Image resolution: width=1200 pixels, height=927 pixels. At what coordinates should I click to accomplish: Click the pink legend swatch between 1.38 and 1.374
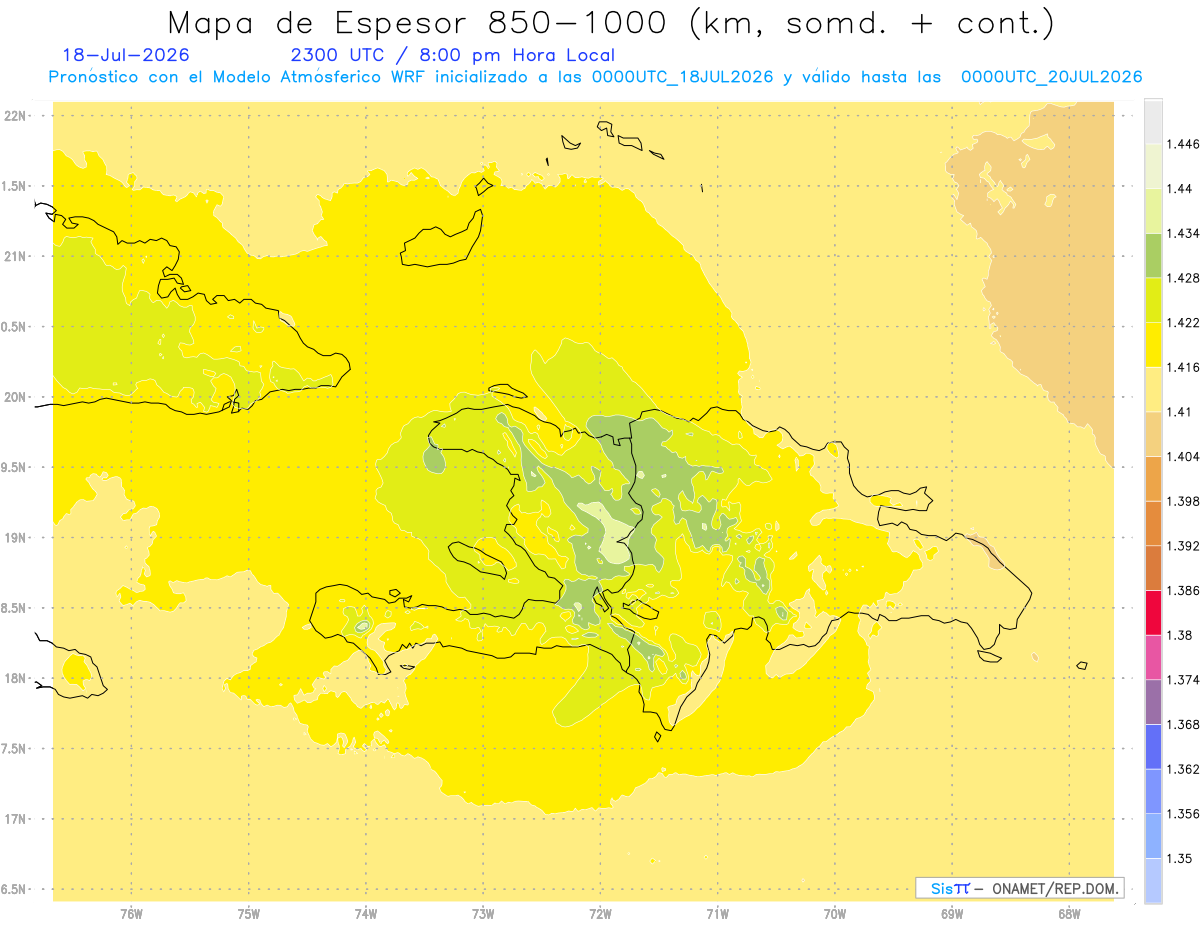tap(1153, 657)
